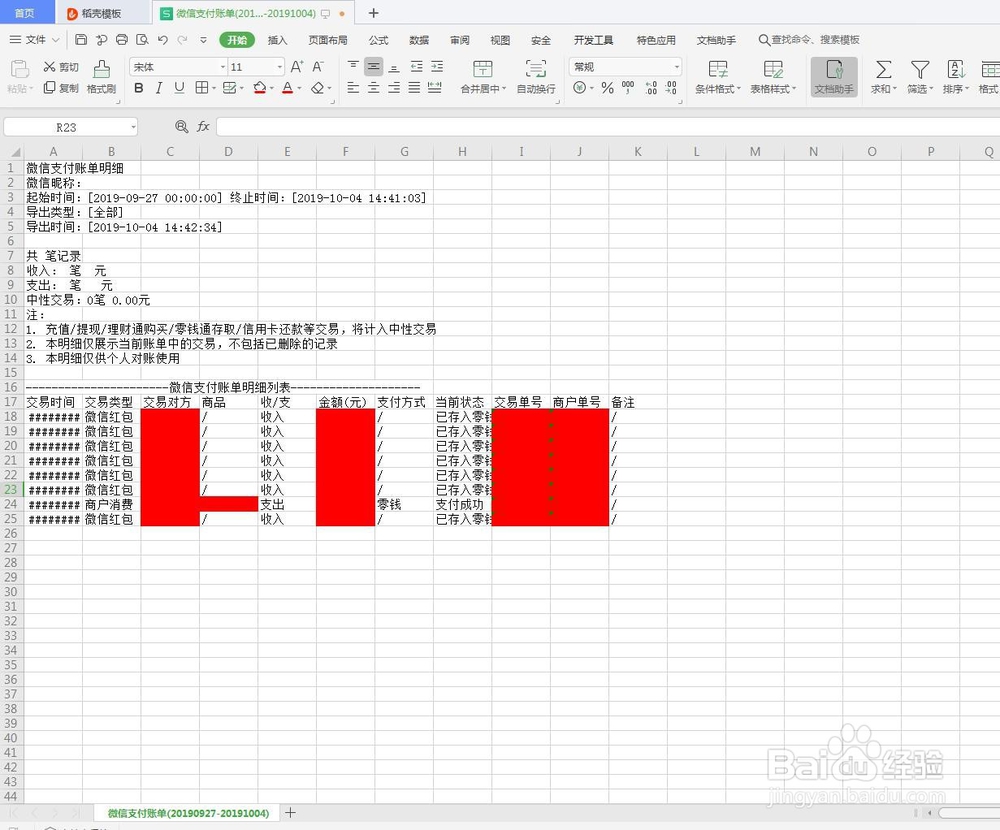Click Merge and Center (合并居中)
Screen dimensions: 1000x830
483,77
